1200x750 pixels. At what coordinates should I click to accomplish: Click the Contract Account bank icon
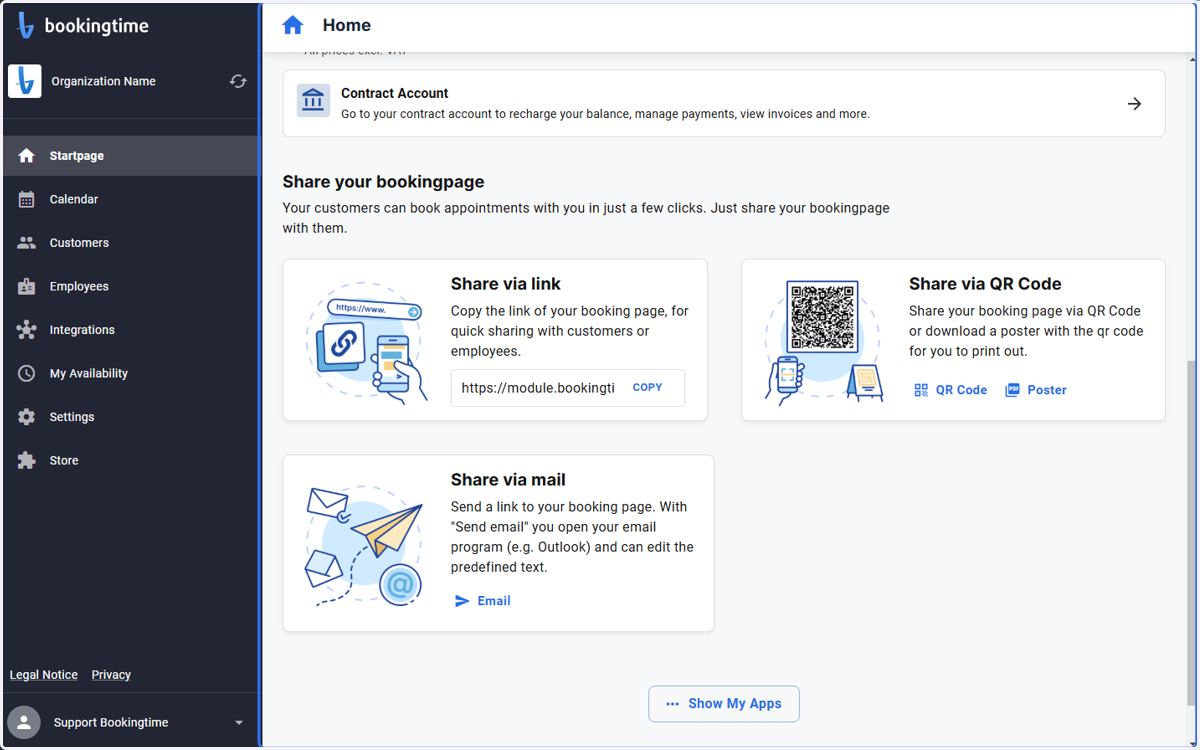point(313,100)
